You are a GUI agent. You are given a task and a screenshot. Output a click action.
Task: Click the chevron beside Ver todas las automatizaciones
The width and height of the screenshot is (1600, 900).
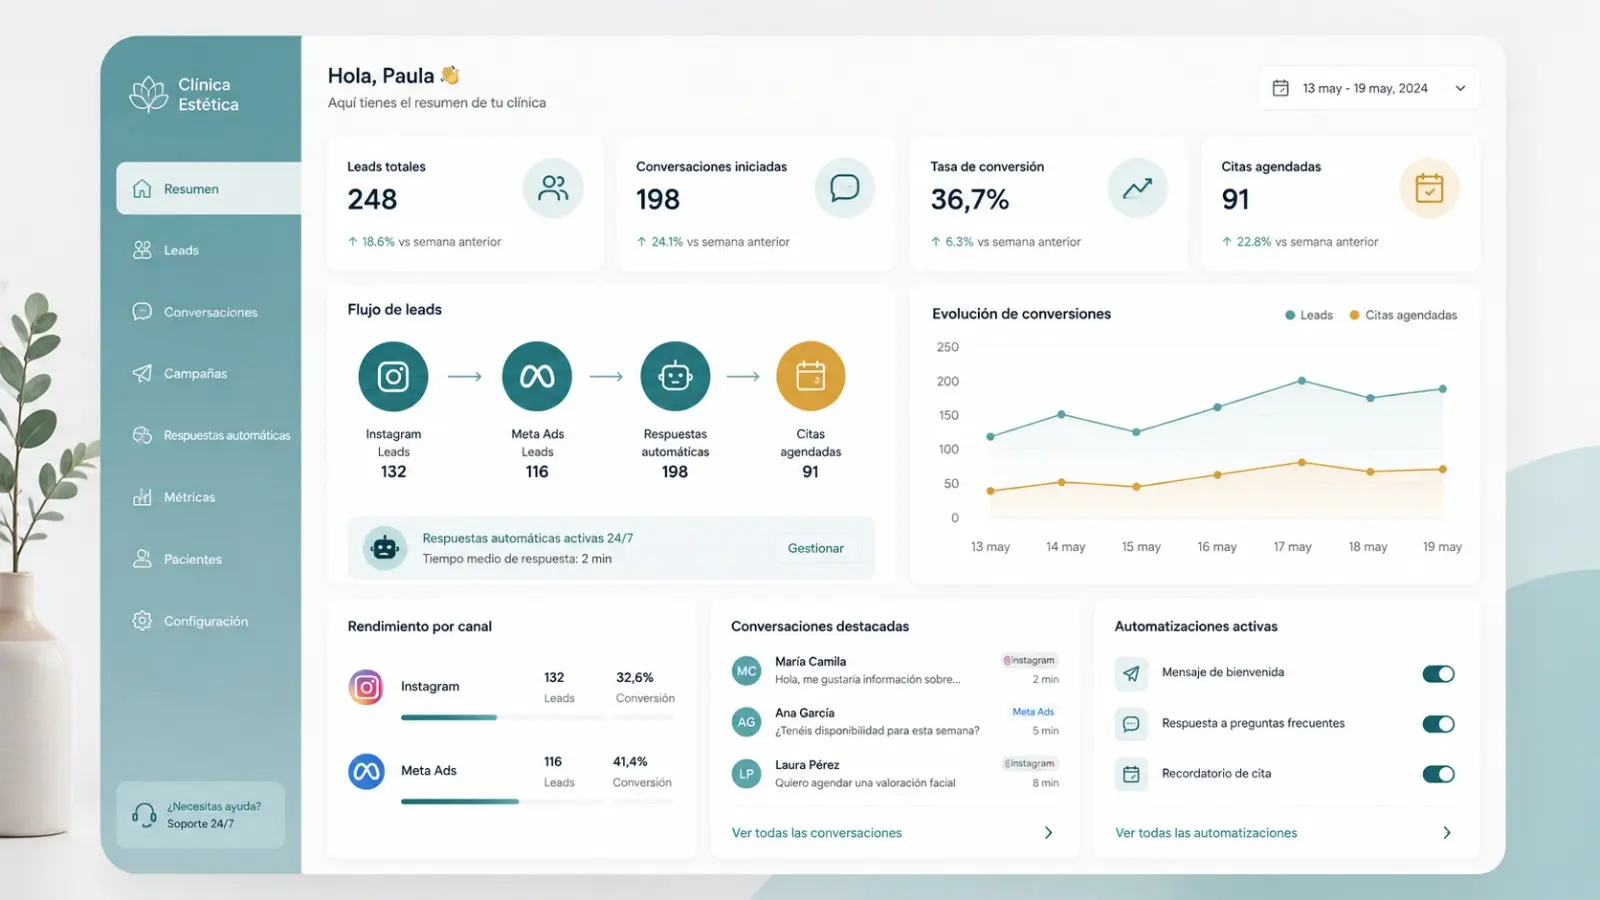(1447, 833)
